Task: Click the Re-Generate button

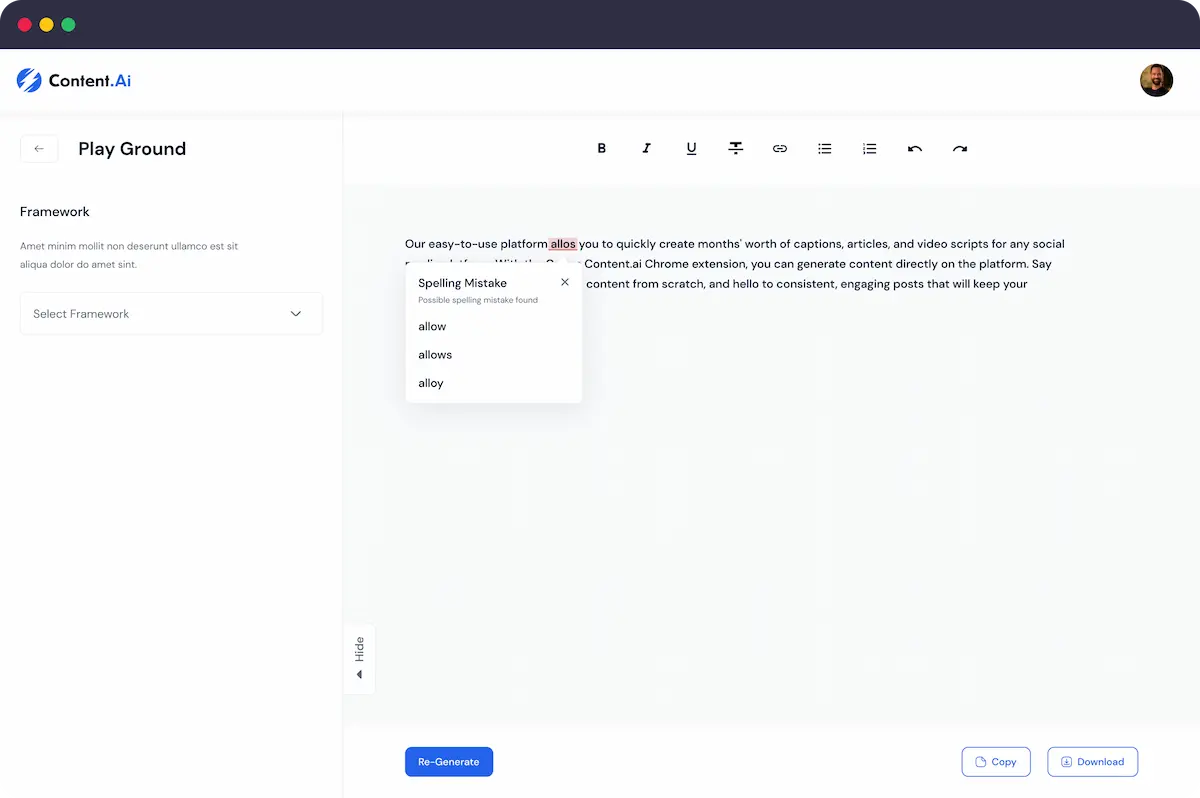Action: (x=449, y=762)
